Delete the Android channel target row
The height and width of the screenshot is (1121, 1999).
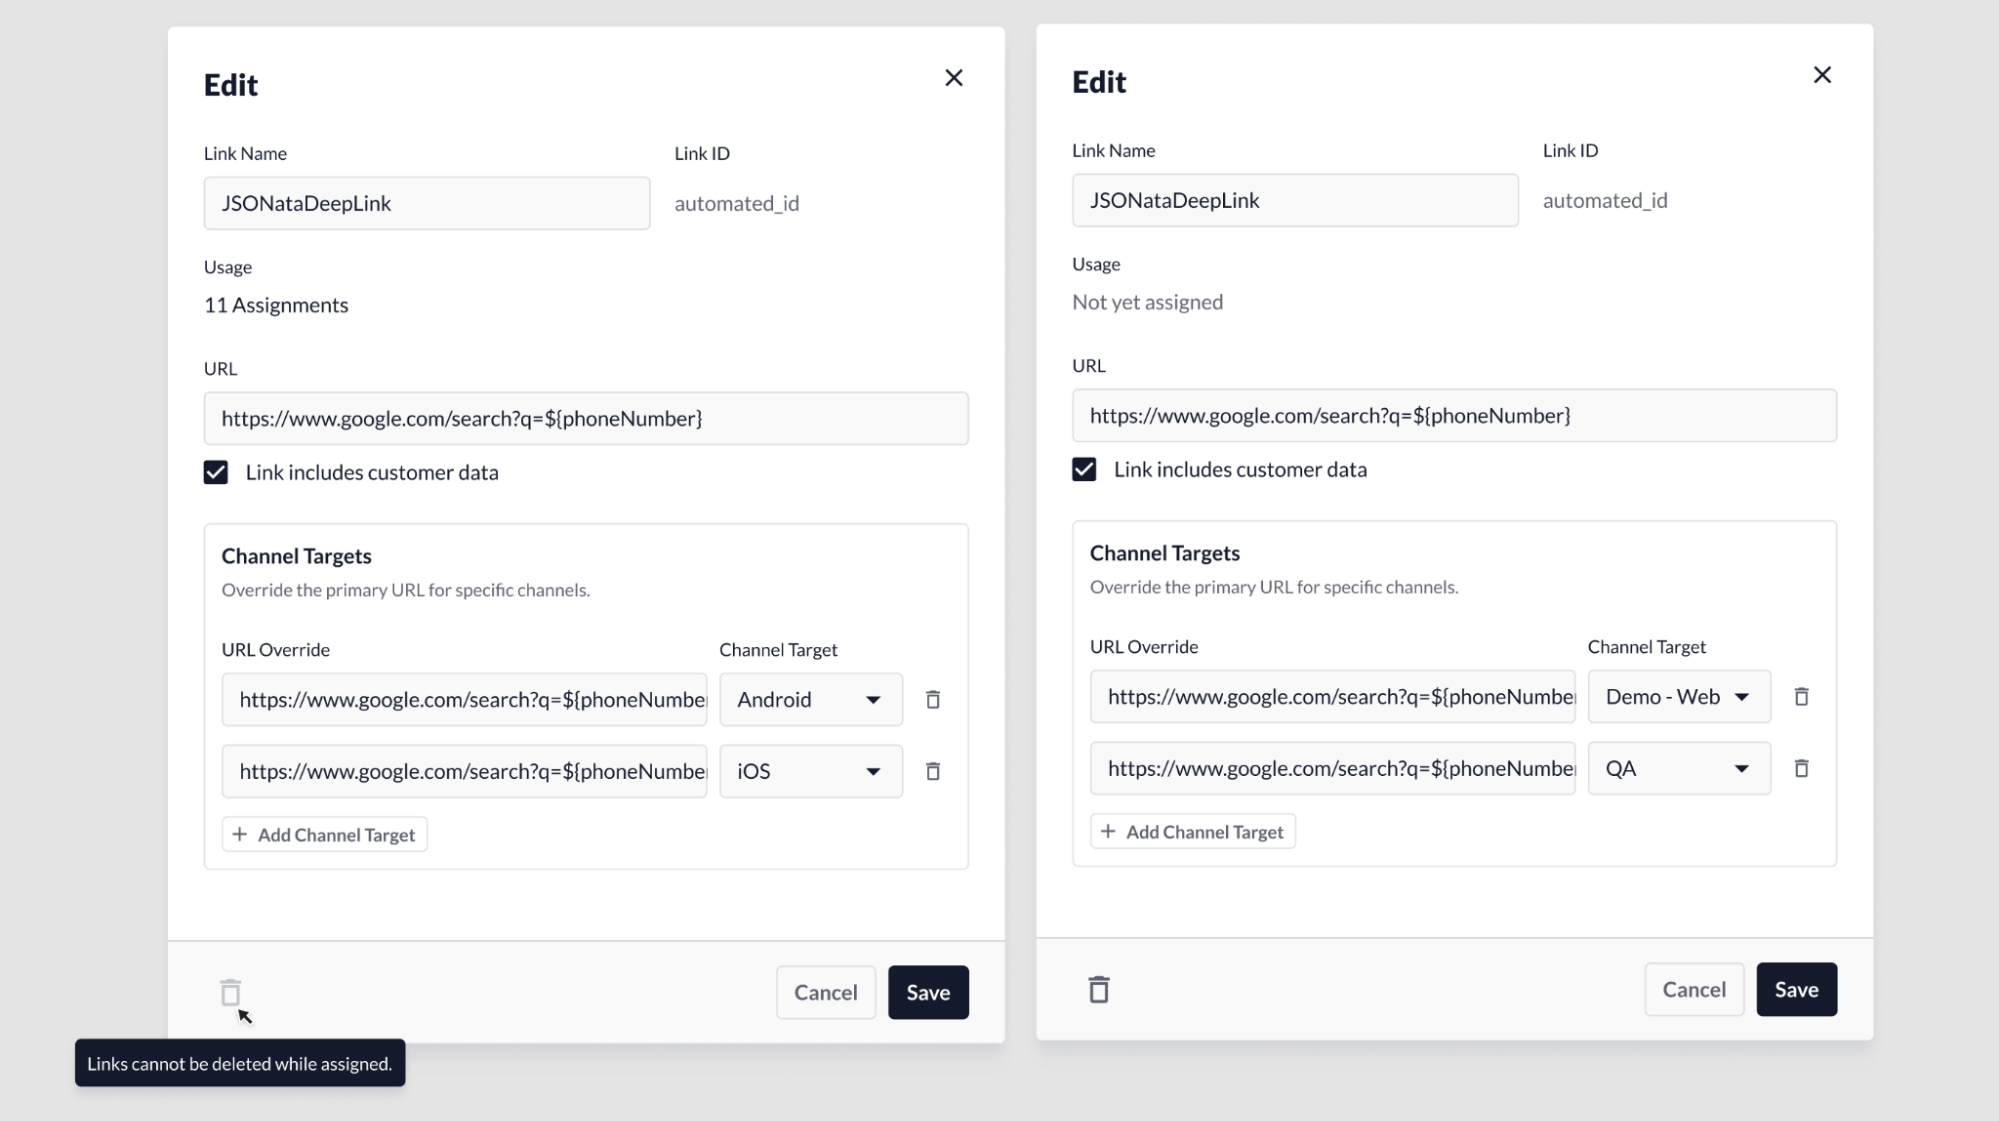pos(932,700)
